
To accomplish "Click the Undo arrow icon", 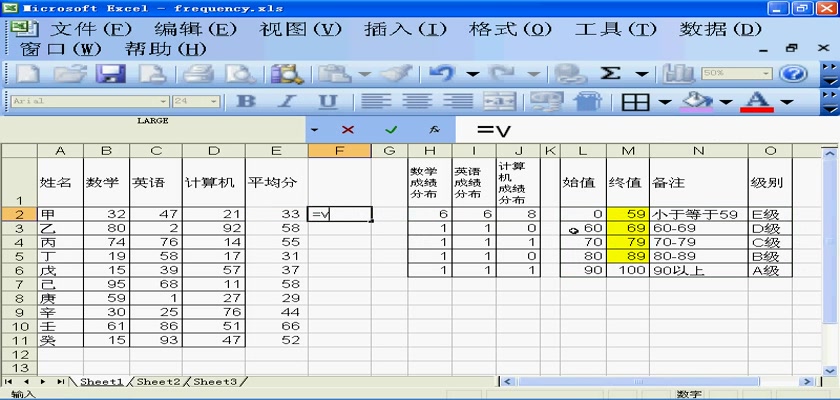I will [x=442, y=74].
